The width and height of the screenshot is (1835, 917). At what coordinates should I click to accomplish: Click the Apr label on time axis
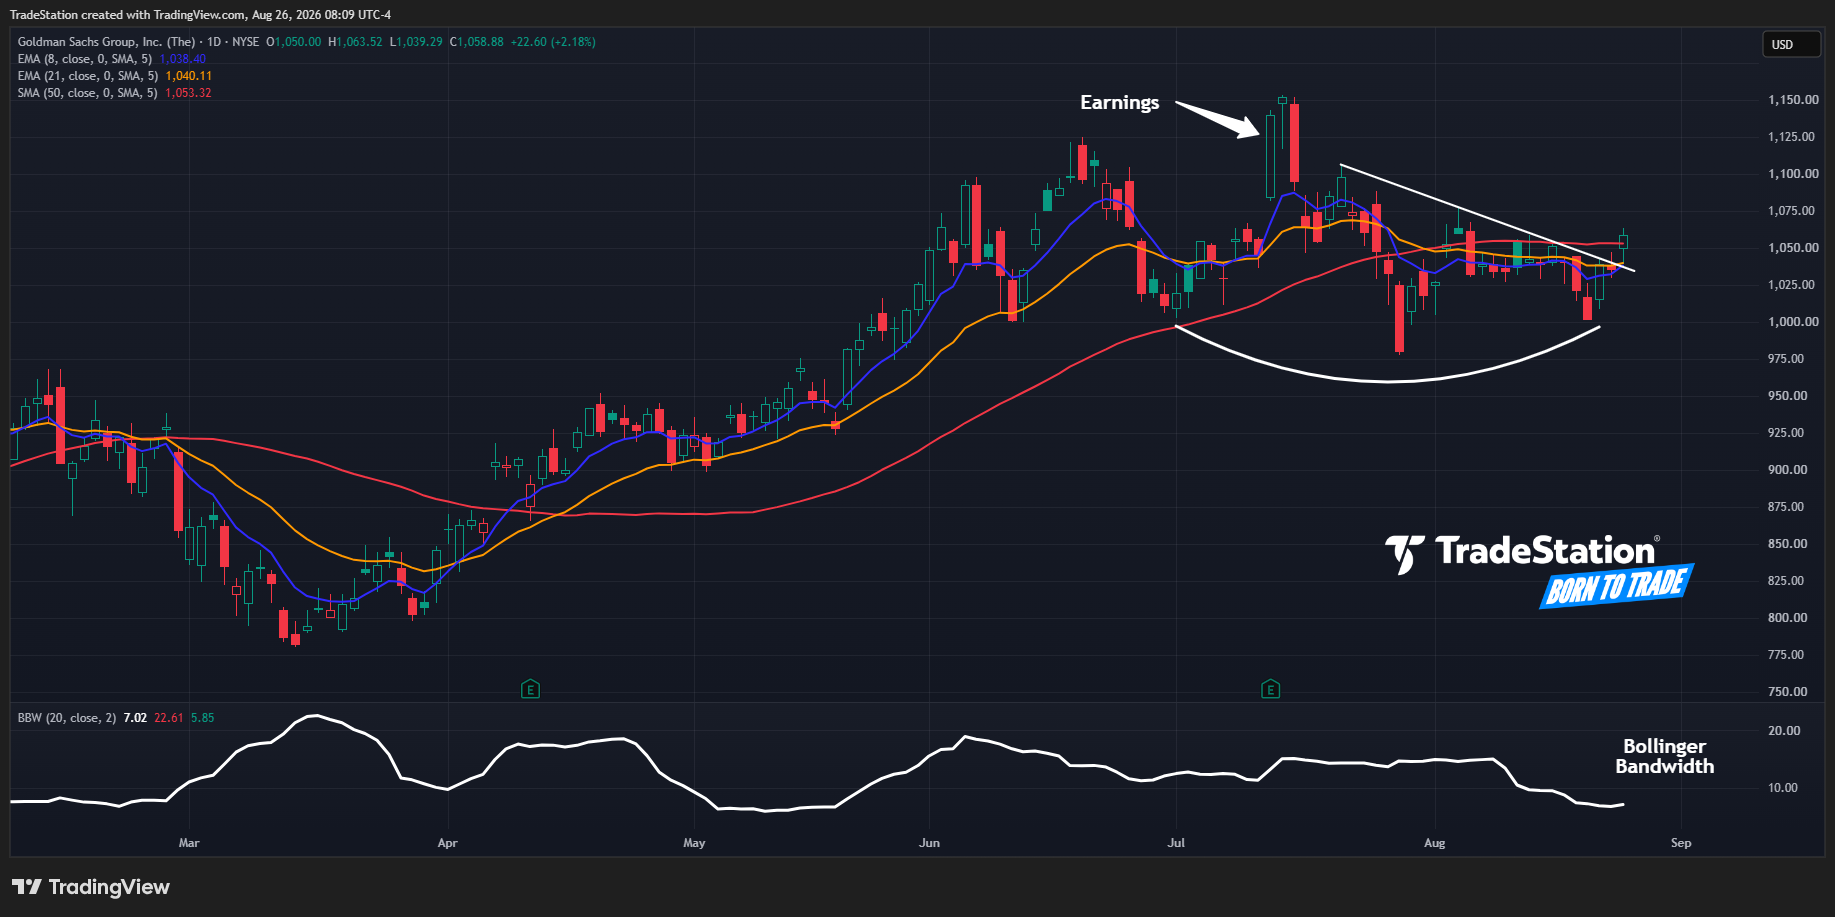point(447,843)
